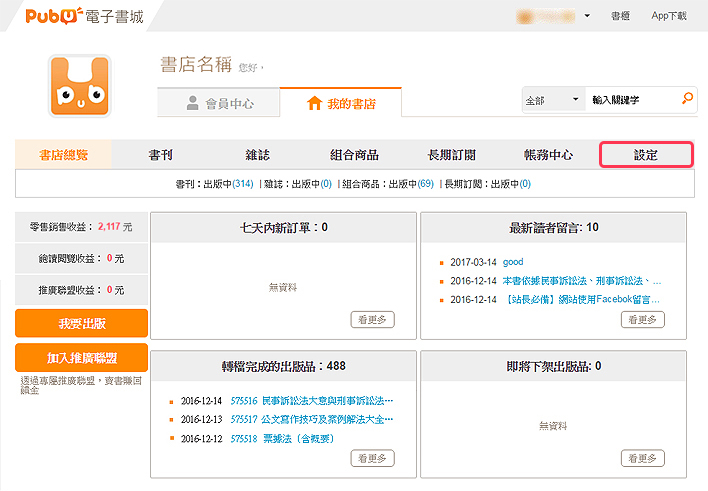
Task: Click the home icon in 我的書店 tab
Action: (314, 103)
